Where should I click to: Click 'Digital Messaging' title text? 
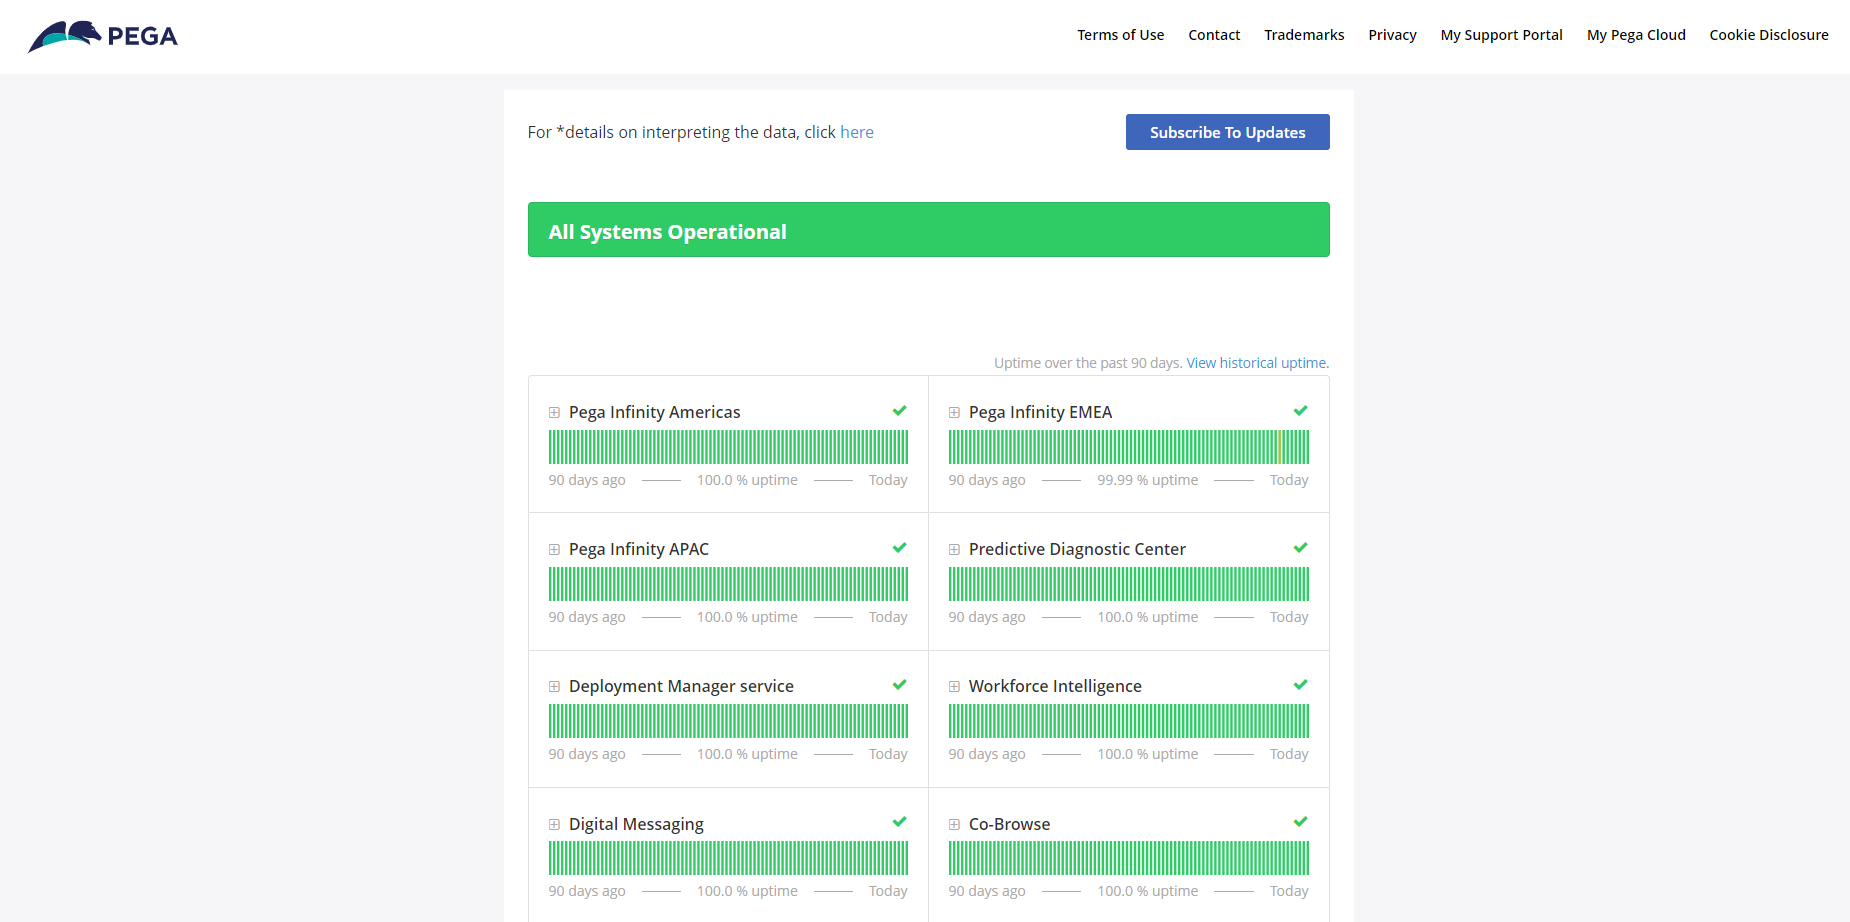coord(636,824)
